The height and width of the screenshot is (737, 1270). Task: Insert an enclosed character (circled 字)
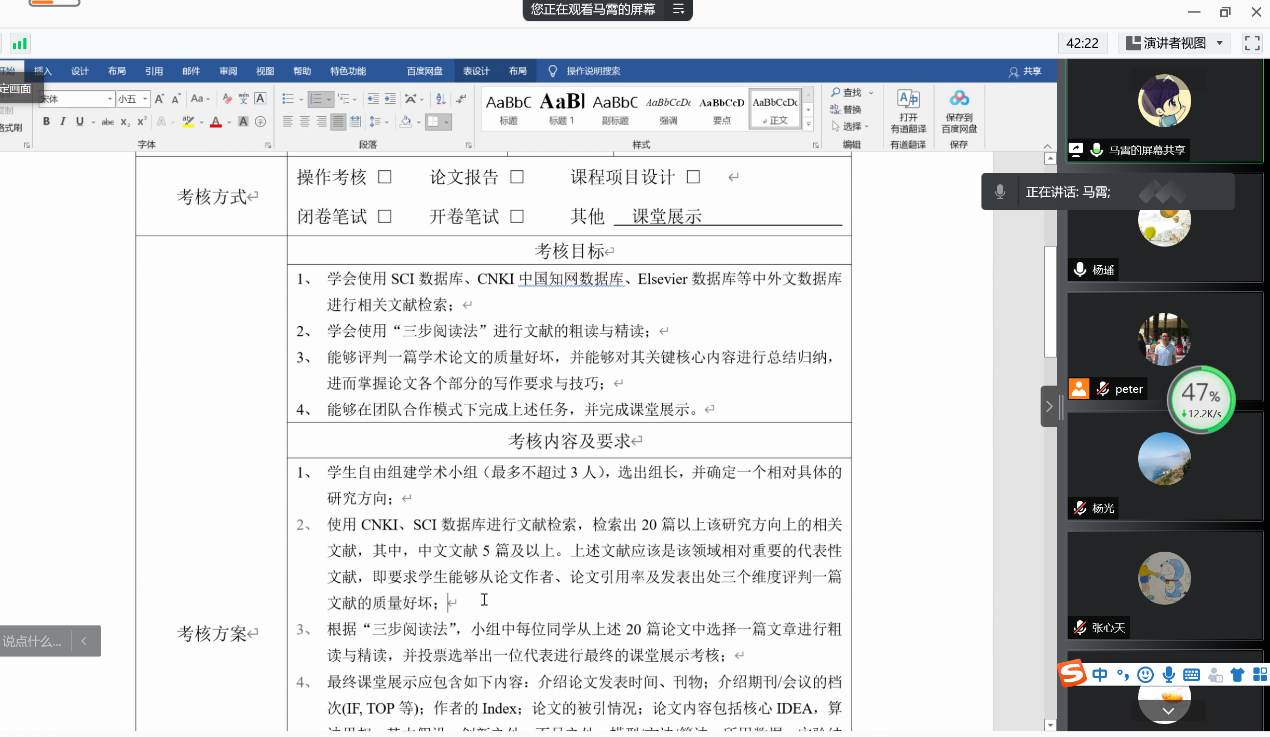pos(260,122)
